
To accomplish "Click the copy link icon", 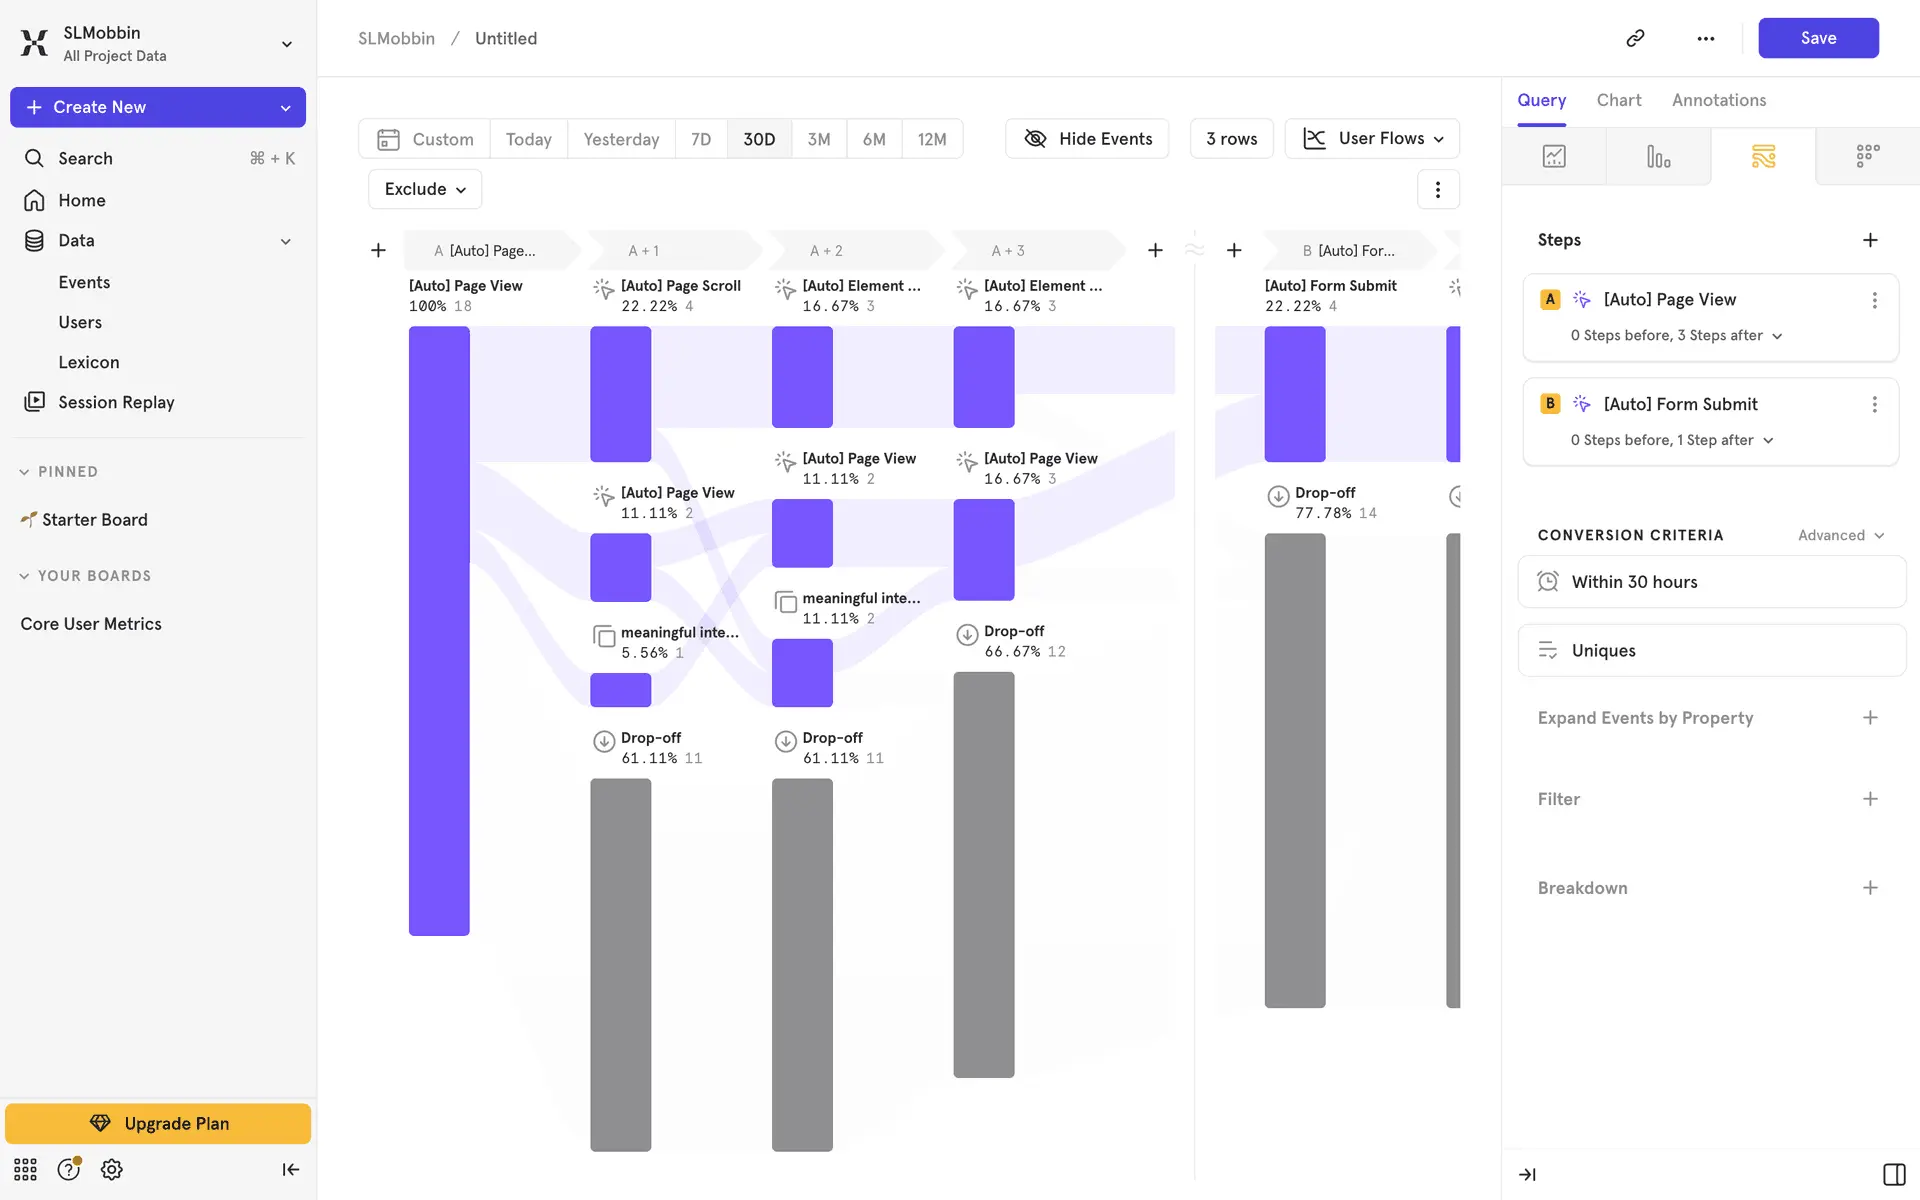I will click(x=1635, y=38).
